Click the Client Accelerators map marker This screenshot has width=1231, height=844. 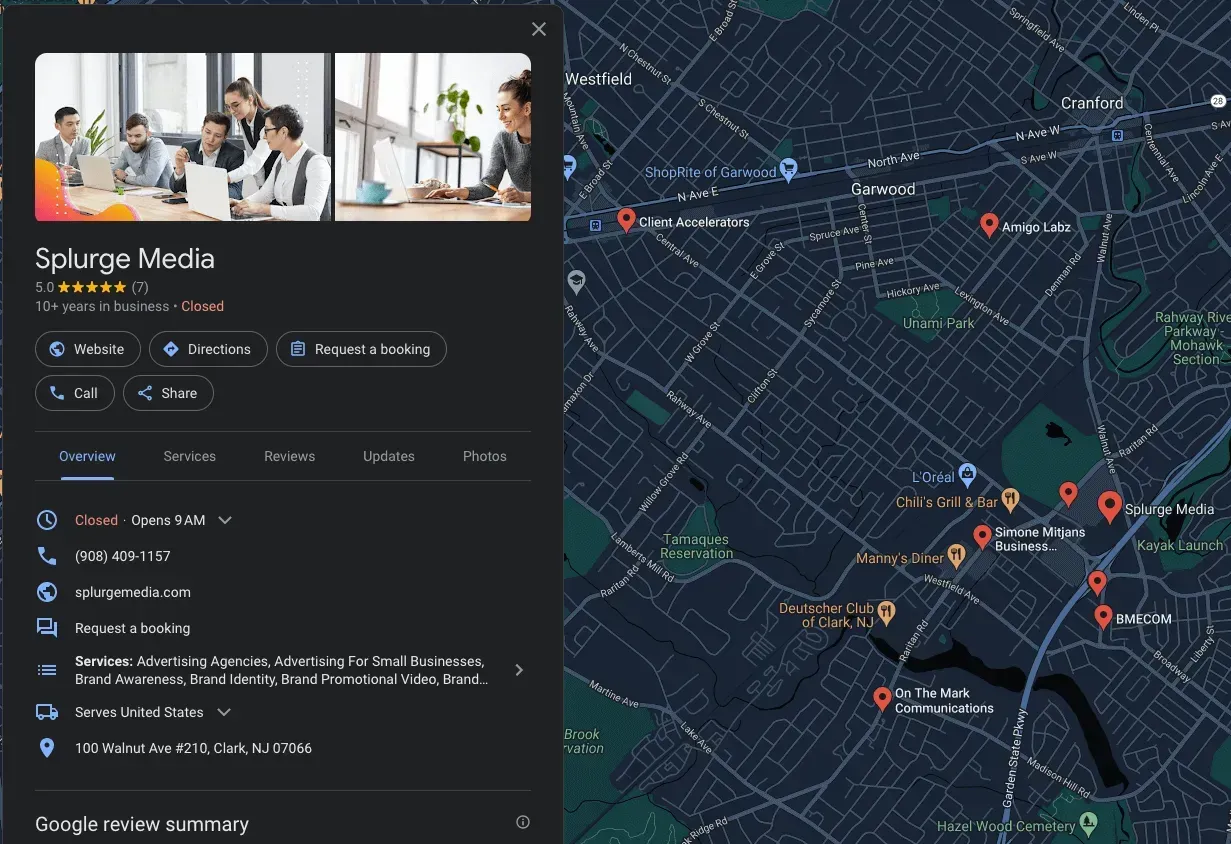pyautogui.click(x=627, y=219)
